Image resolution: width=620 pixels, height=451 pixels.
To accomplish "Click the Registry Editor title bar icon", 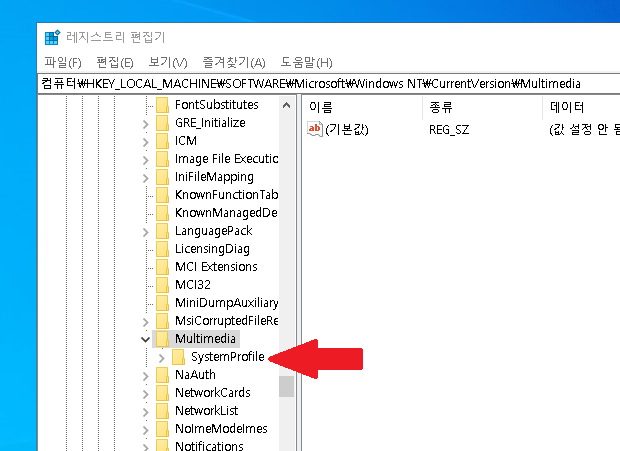I will pyautogui.click(x=52, y=38).
